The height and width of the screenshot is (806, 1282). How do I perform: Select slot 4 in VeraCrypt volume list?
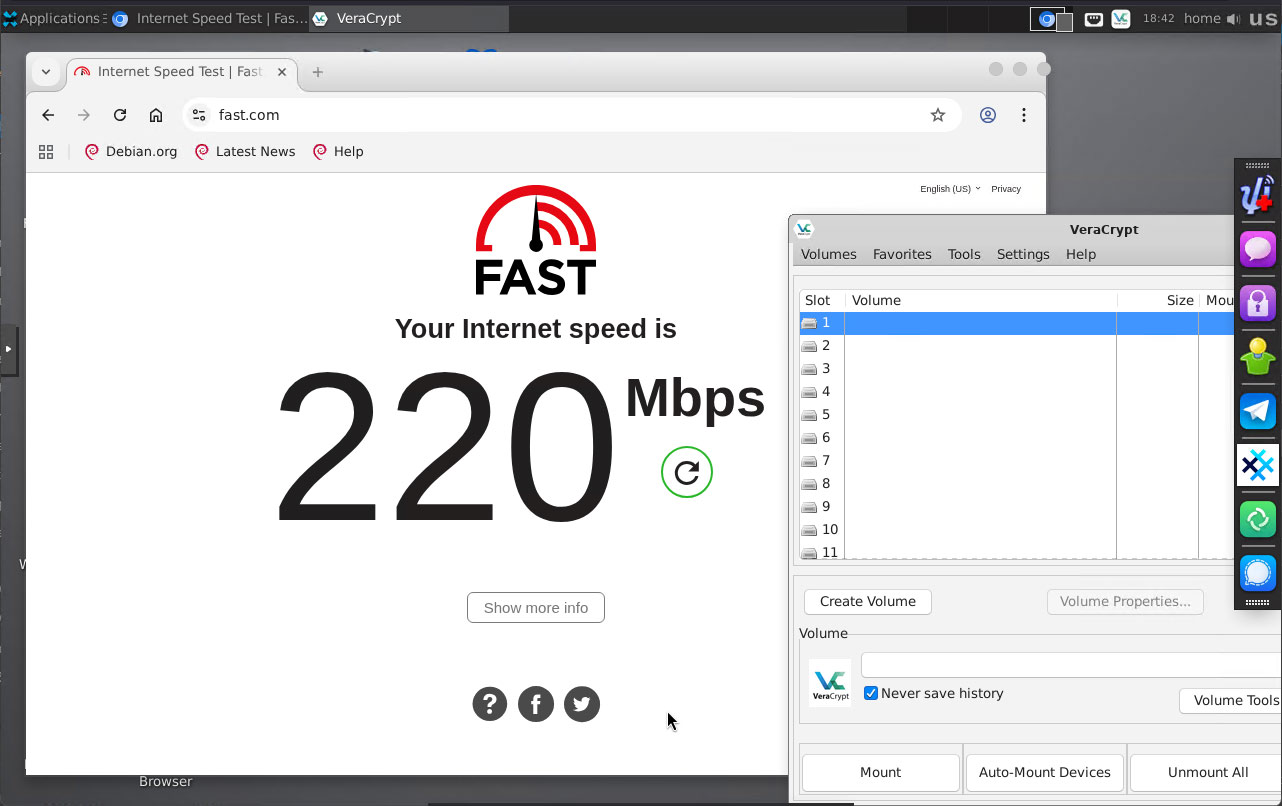(x=1016, y=392)
